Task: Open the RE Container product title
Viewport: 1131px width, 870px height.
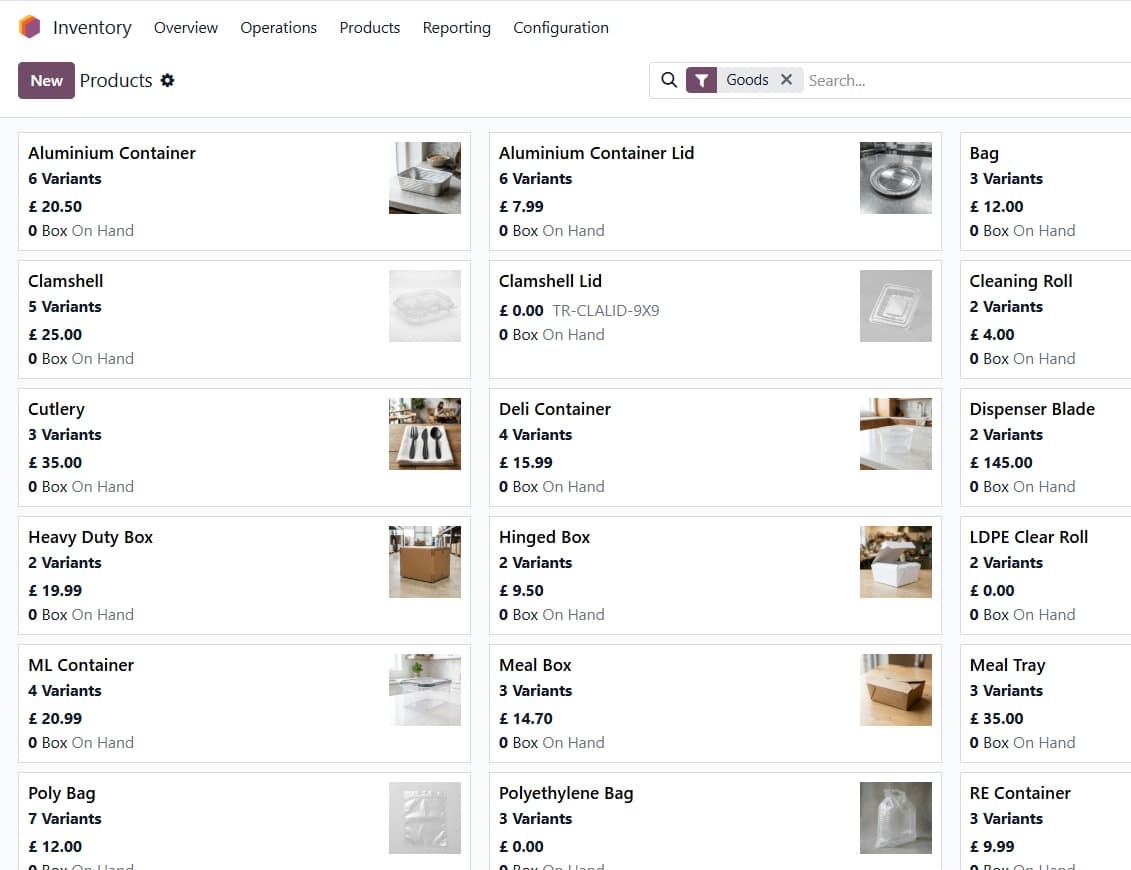Action: 1020,793
